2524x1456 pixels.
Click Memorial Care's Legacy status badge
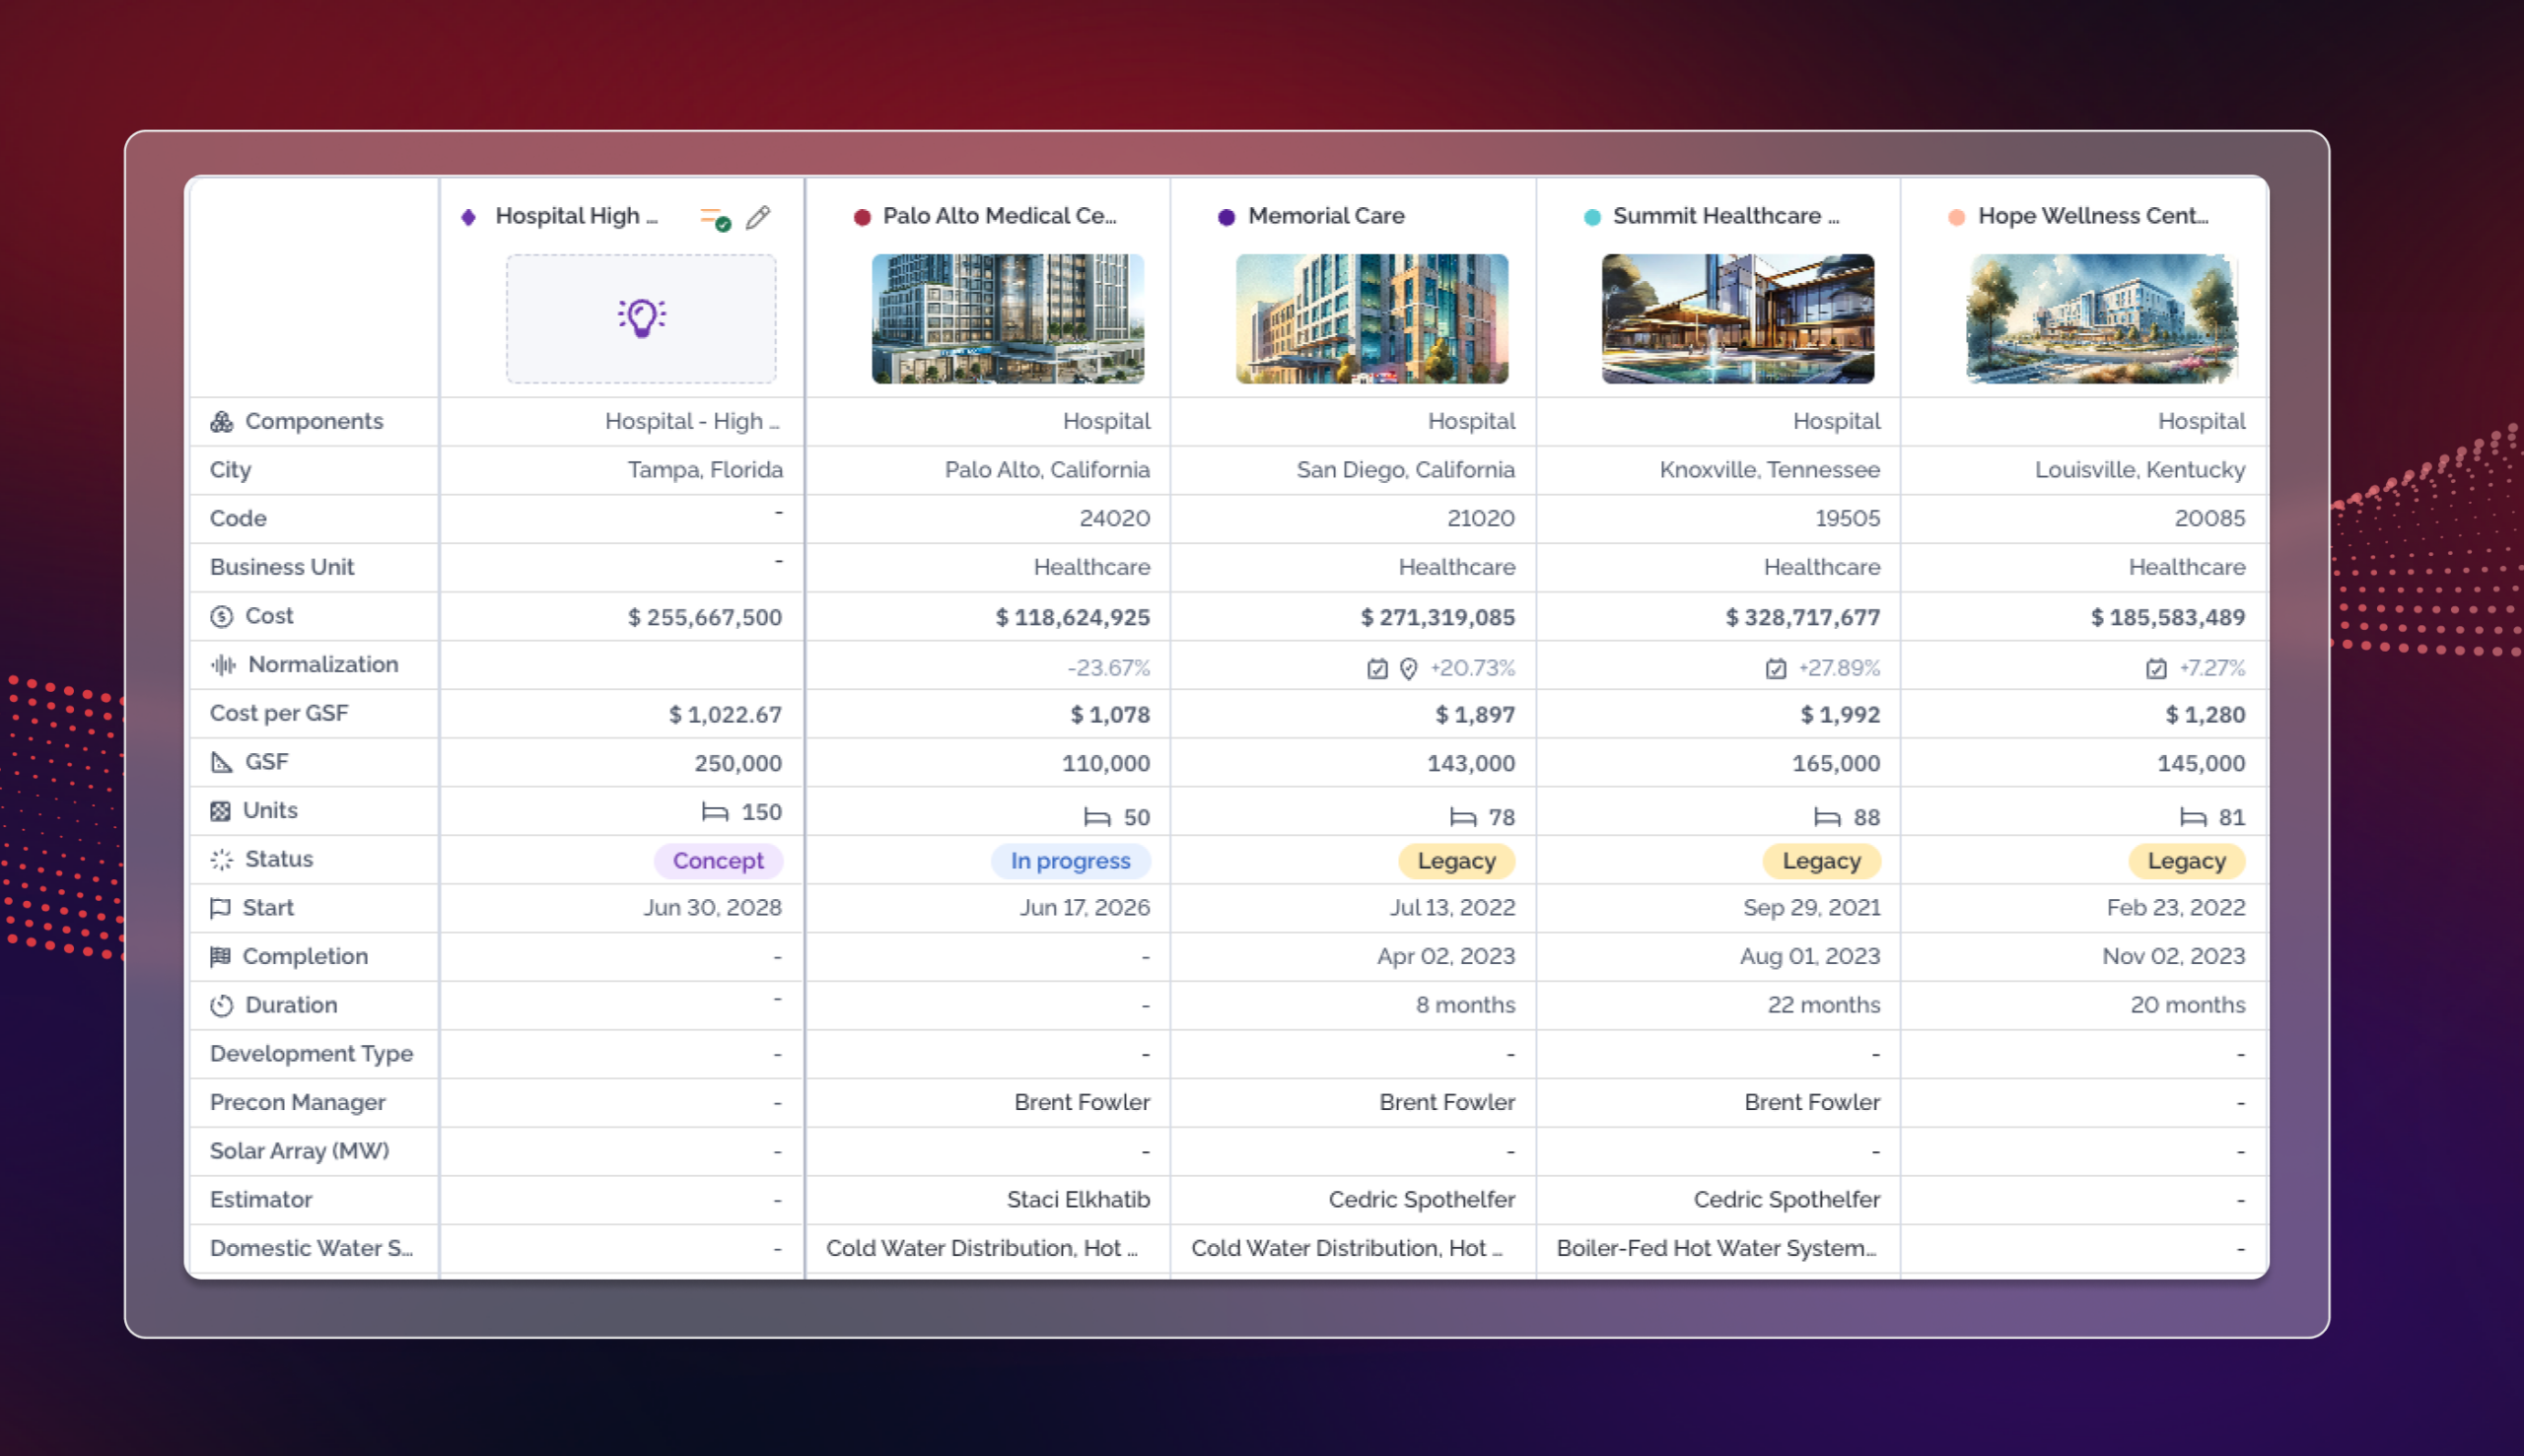pyautogui.click(x=1455, y=861)
